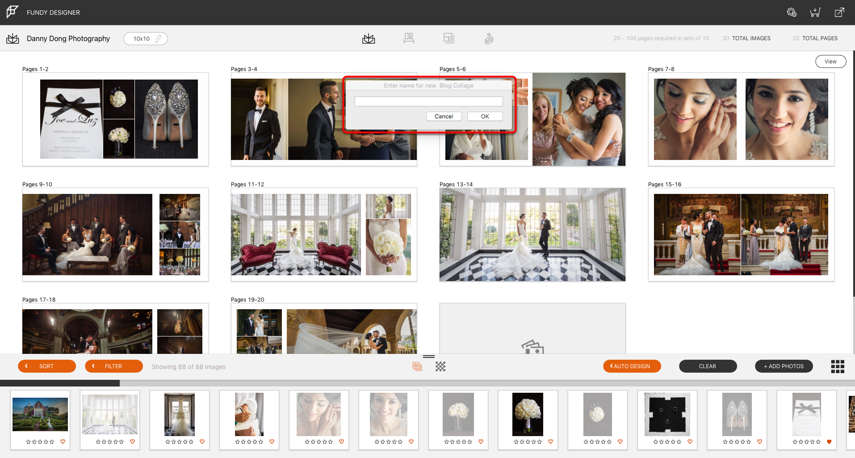855x458 pixels.
Task: Open the Blog Collage layout icon
Action: point(449,38)
